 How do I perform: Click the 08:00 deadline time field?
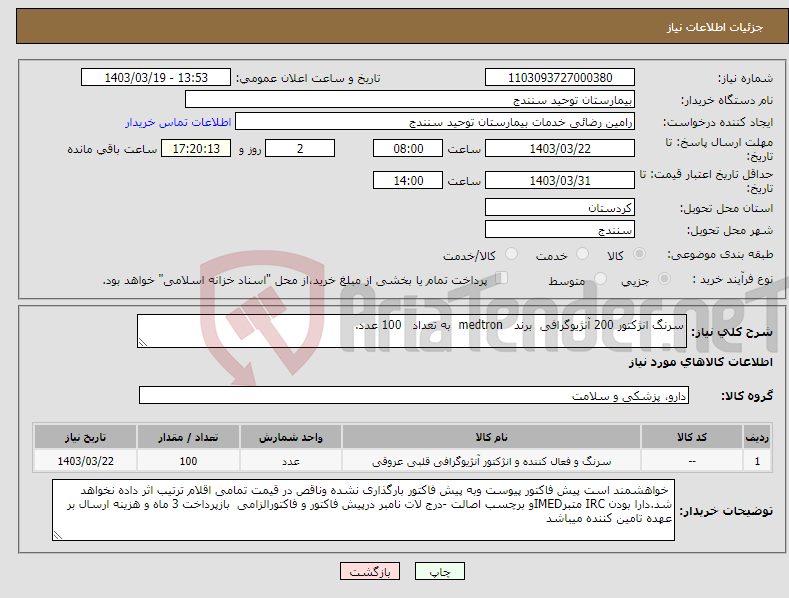pos(408,148)
